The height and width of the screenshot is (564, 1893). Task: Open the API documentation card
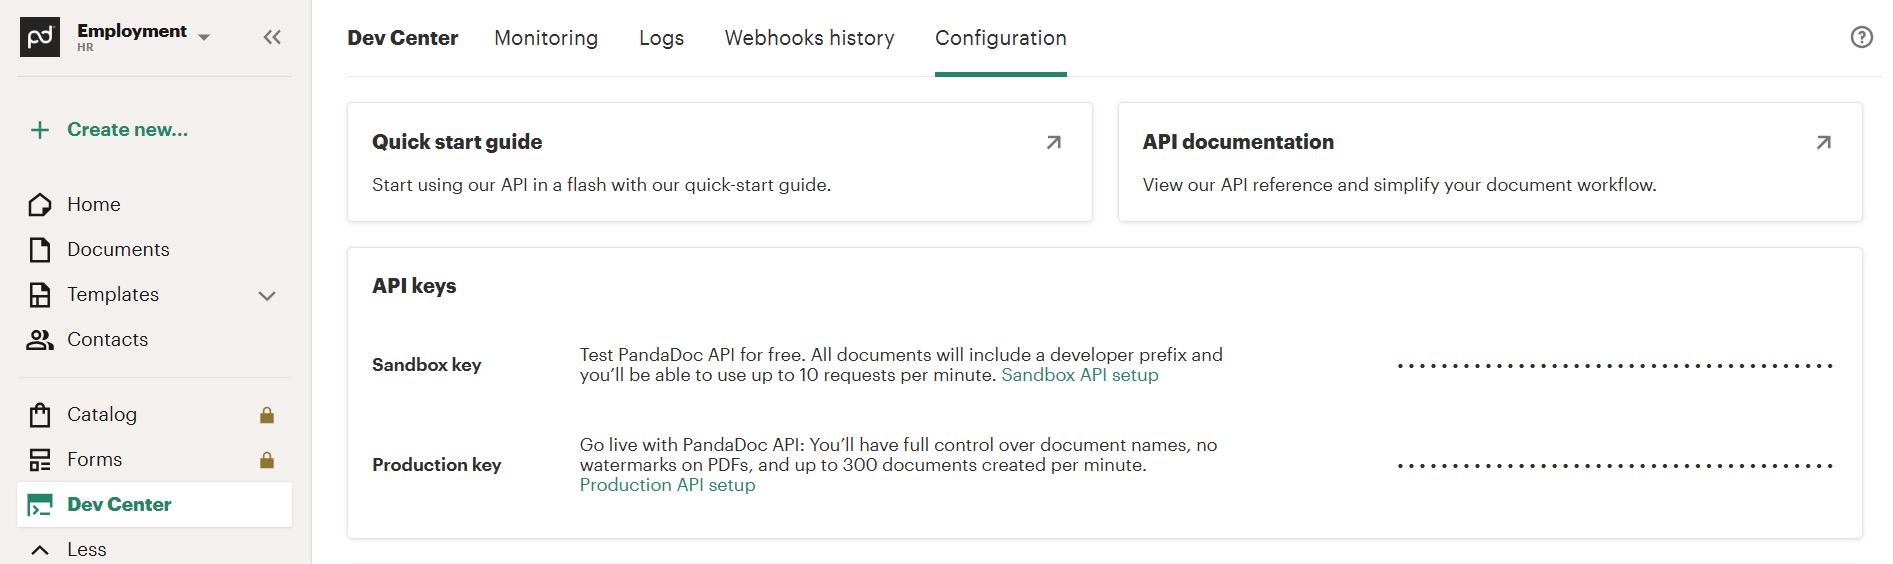(x=1490, y=162)
